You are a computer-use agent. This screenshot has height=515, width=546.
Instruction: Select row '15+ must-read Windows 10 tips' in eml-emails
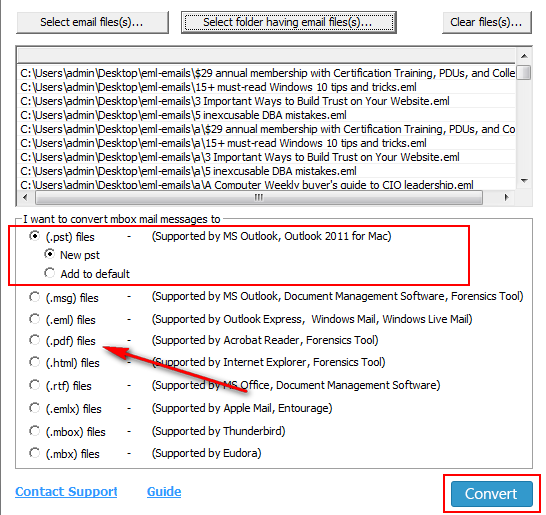(x=266, y=87)
